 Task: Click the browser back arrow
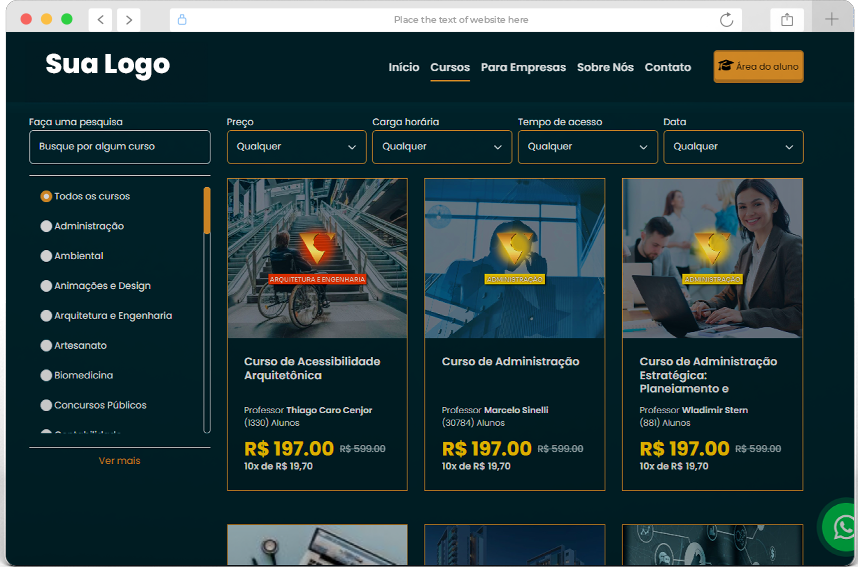pos(101,19)
